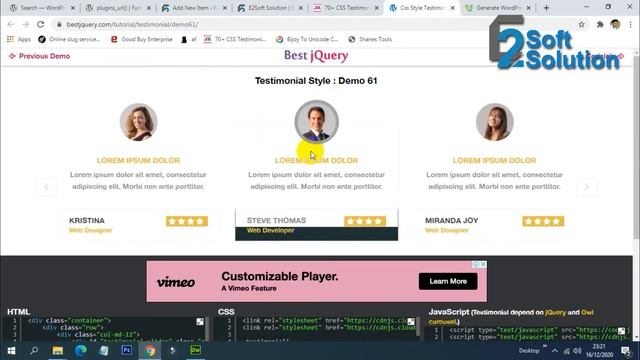Open 'Online slug service' bookmark
This screenshot has height=360, width=640.
pos(69,39)
